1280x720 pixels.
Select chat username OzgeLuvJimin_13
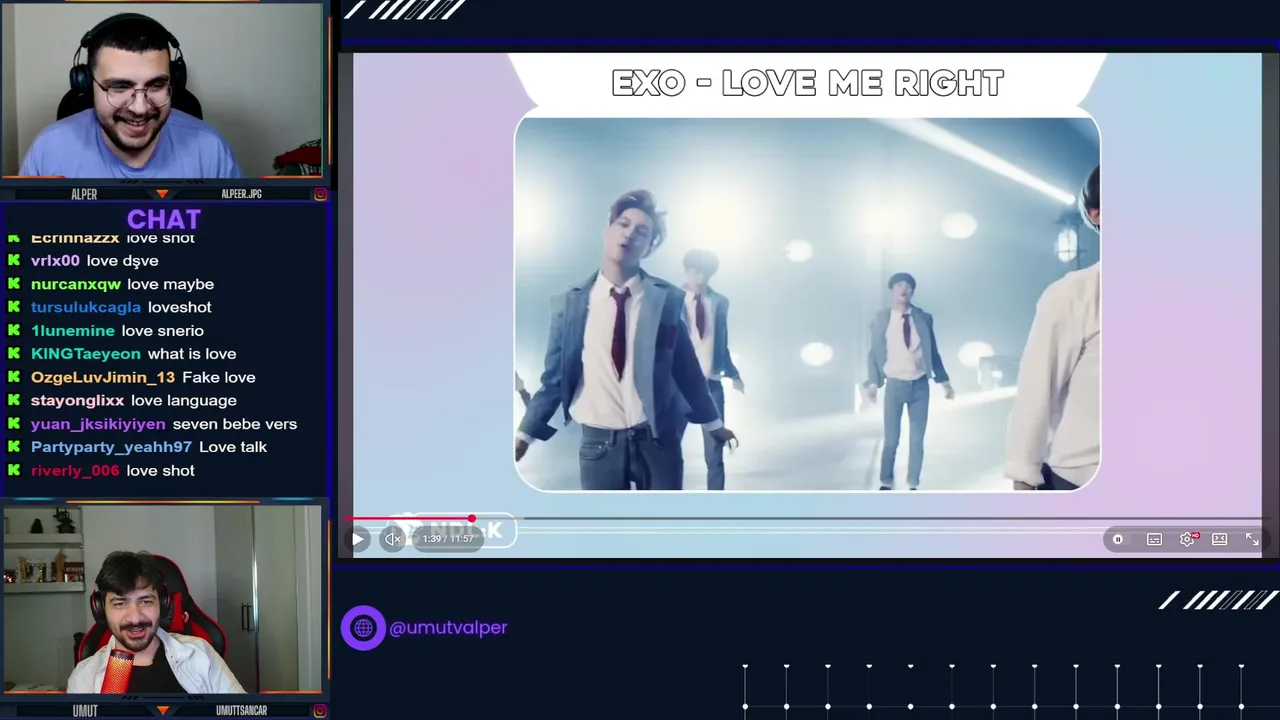pos(103,377)
